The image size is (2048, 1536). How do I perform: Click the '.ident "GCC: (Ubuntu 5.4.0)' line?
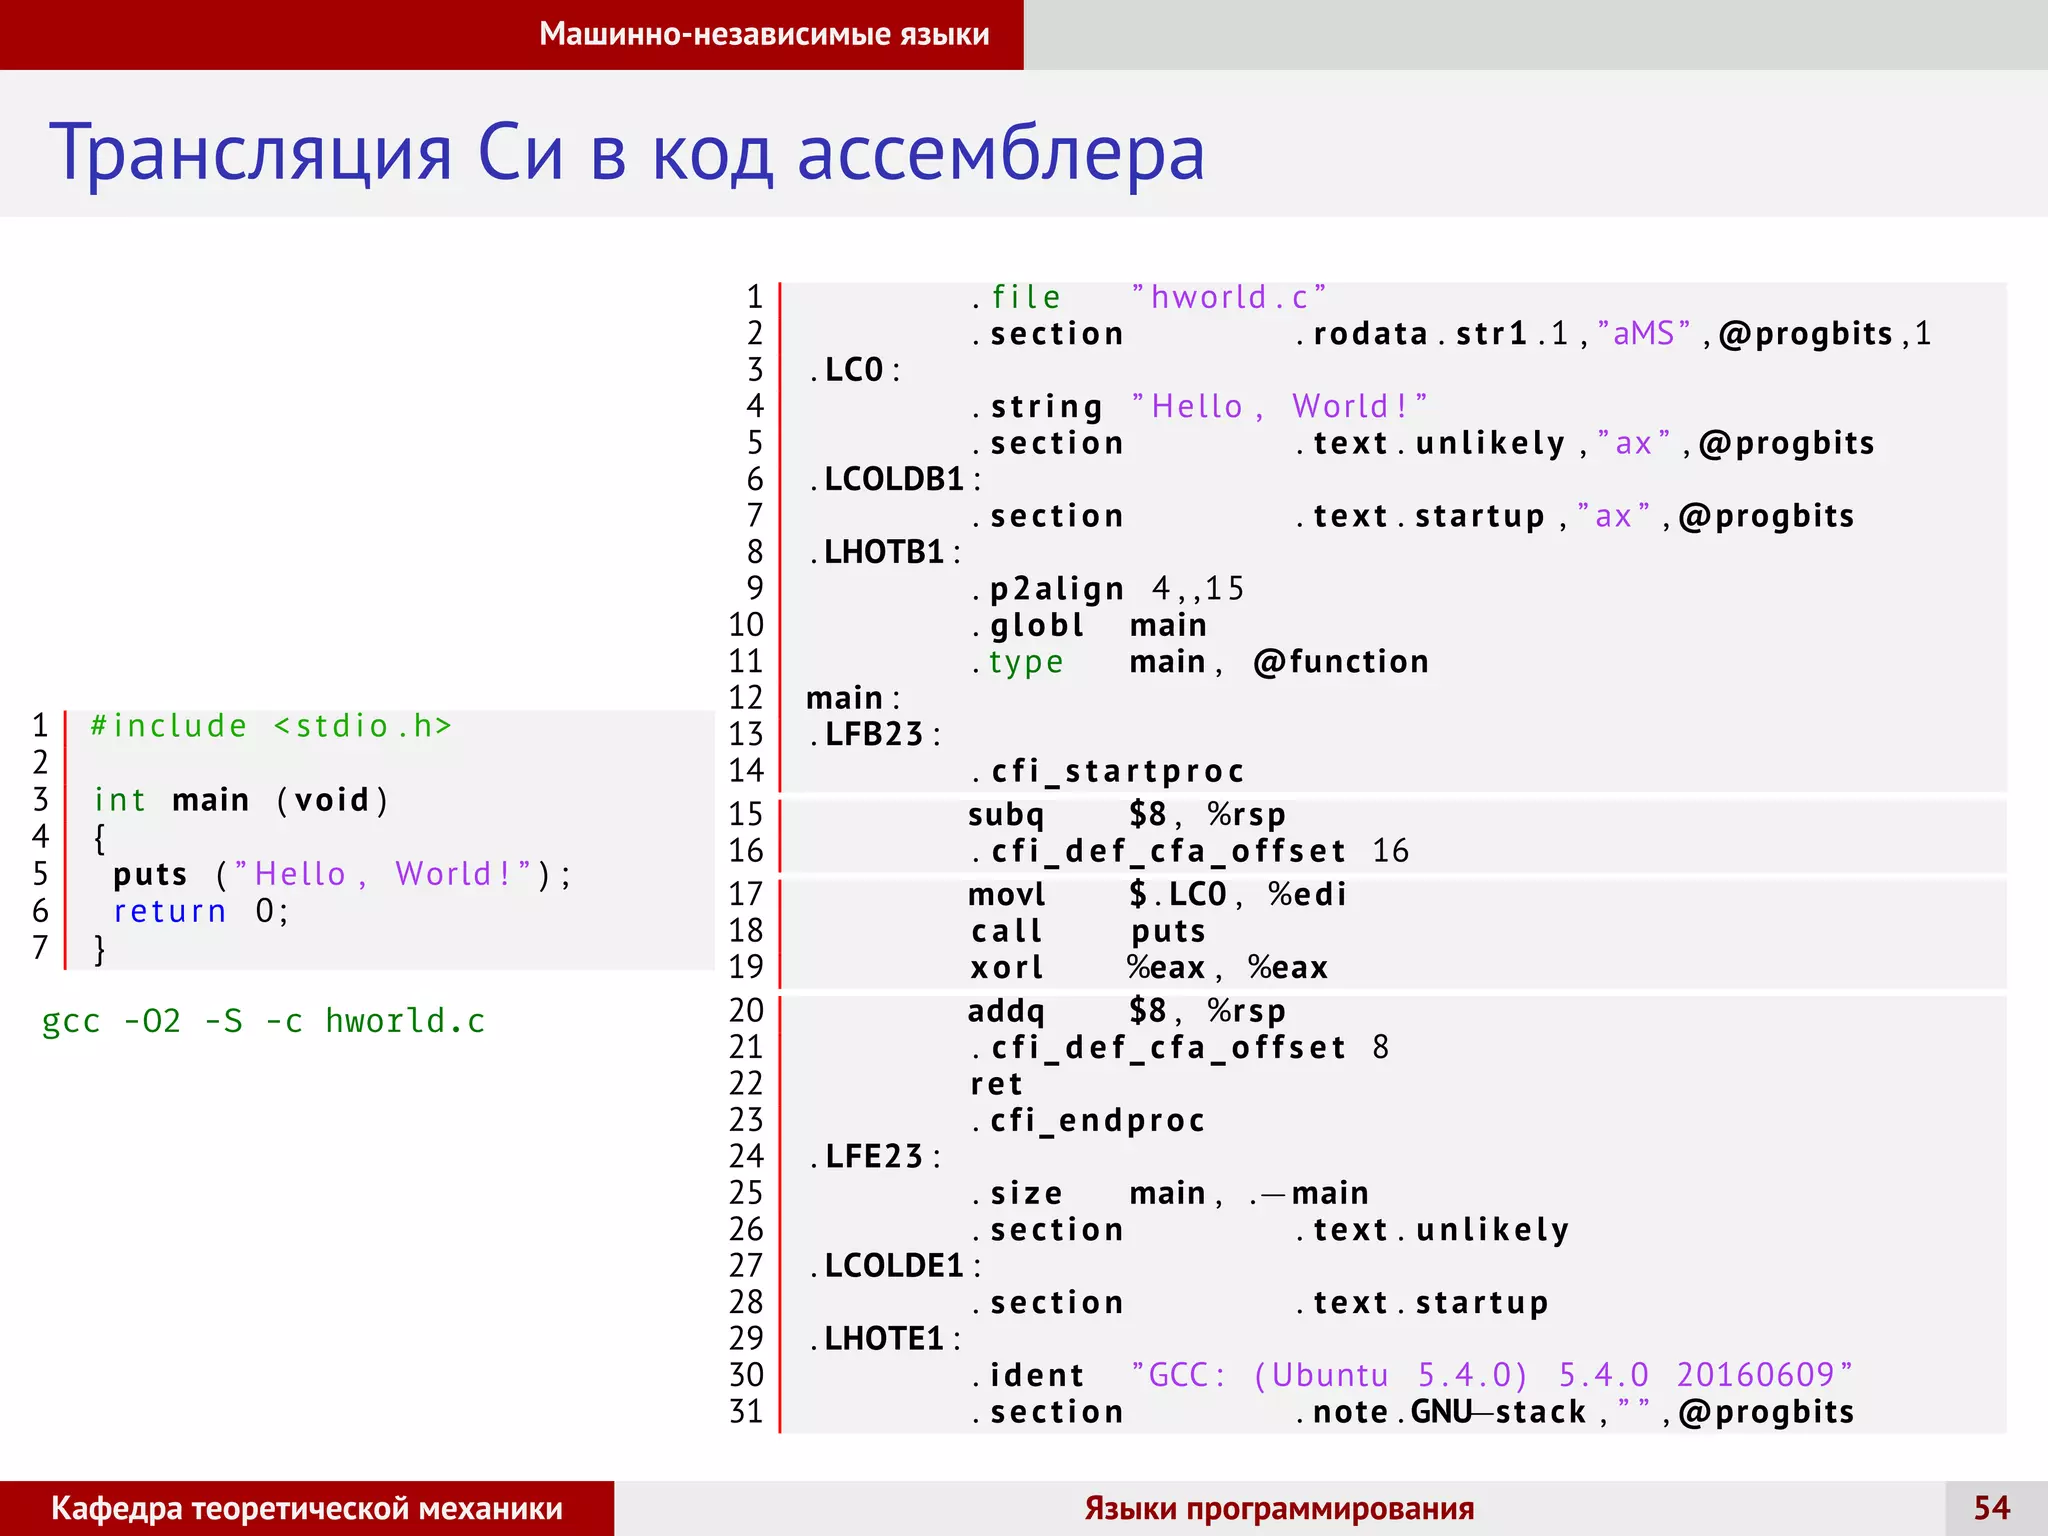[x=1412, y=1375]
